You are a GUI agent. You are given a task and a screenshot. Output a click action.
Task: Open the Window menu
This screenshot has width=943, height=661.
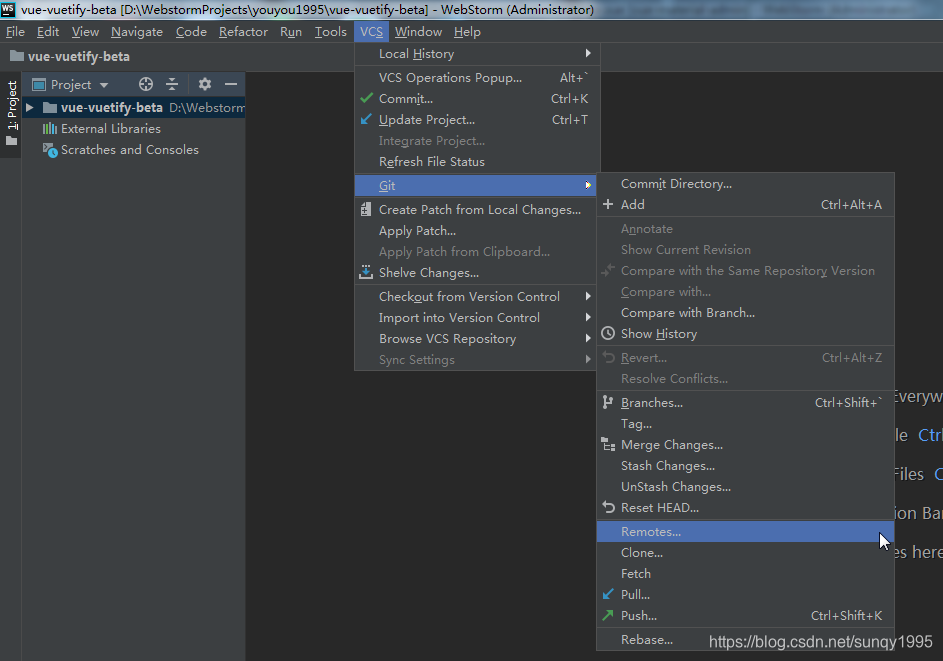(x=419, y=32)
